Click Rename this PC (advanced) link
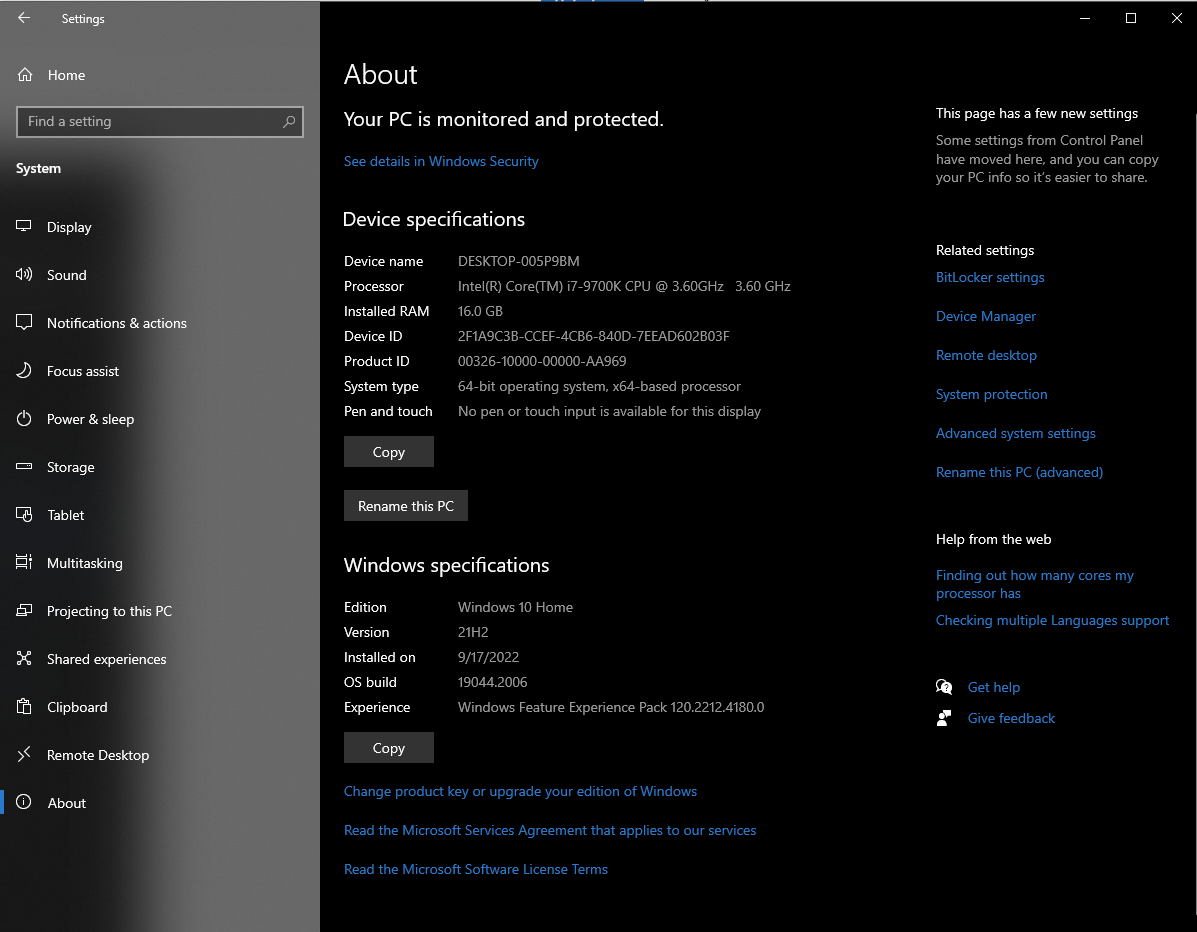Image resolution: width=1197 pixels, height=932 pixels. [1019, 472]
